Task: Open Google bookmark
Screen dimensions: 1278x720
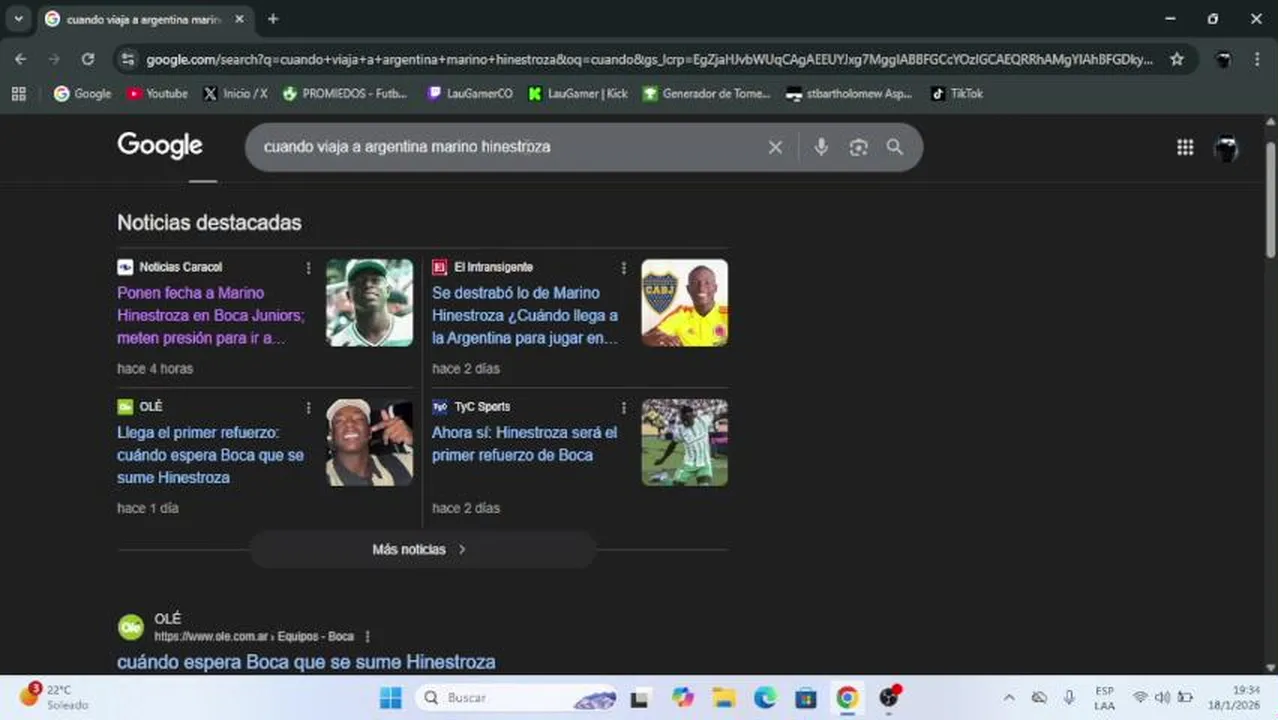Action: [82, 93]
